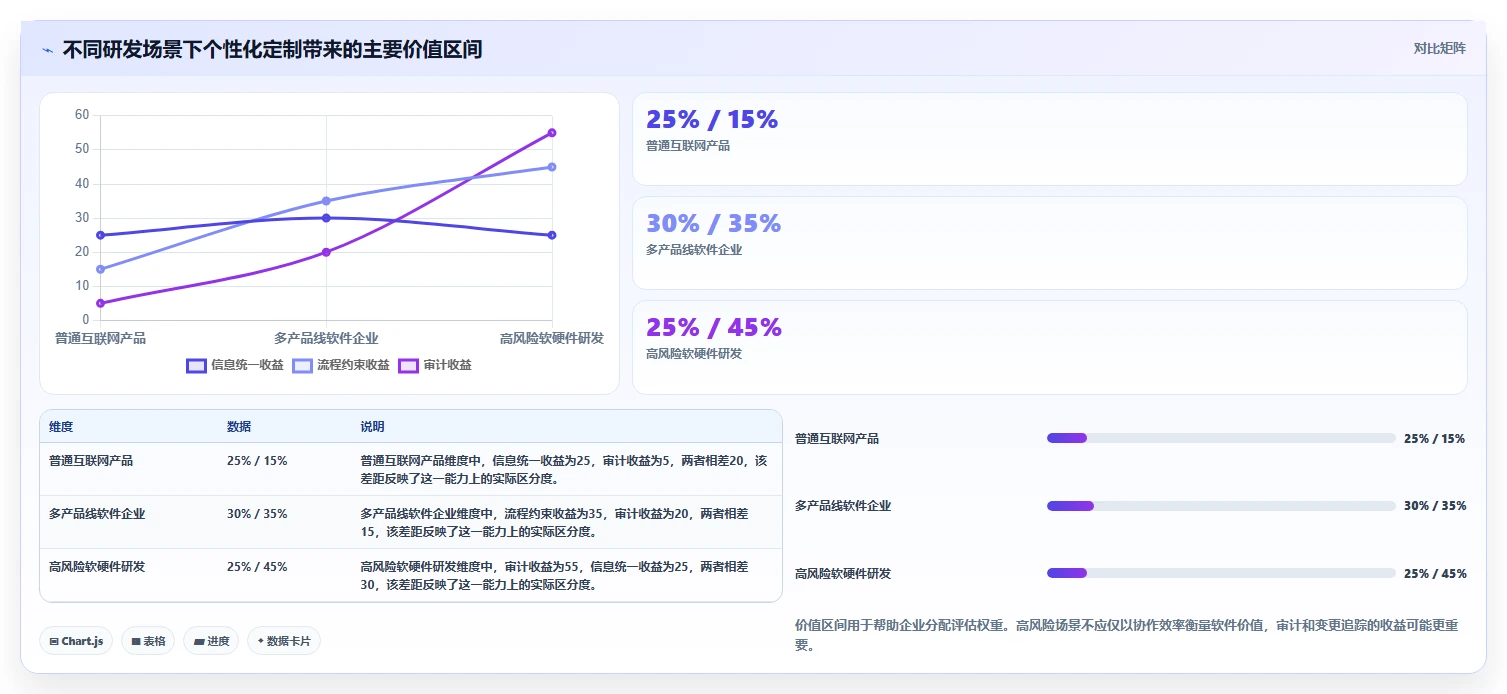Click the 说明 column header

(x=372, y=427)
